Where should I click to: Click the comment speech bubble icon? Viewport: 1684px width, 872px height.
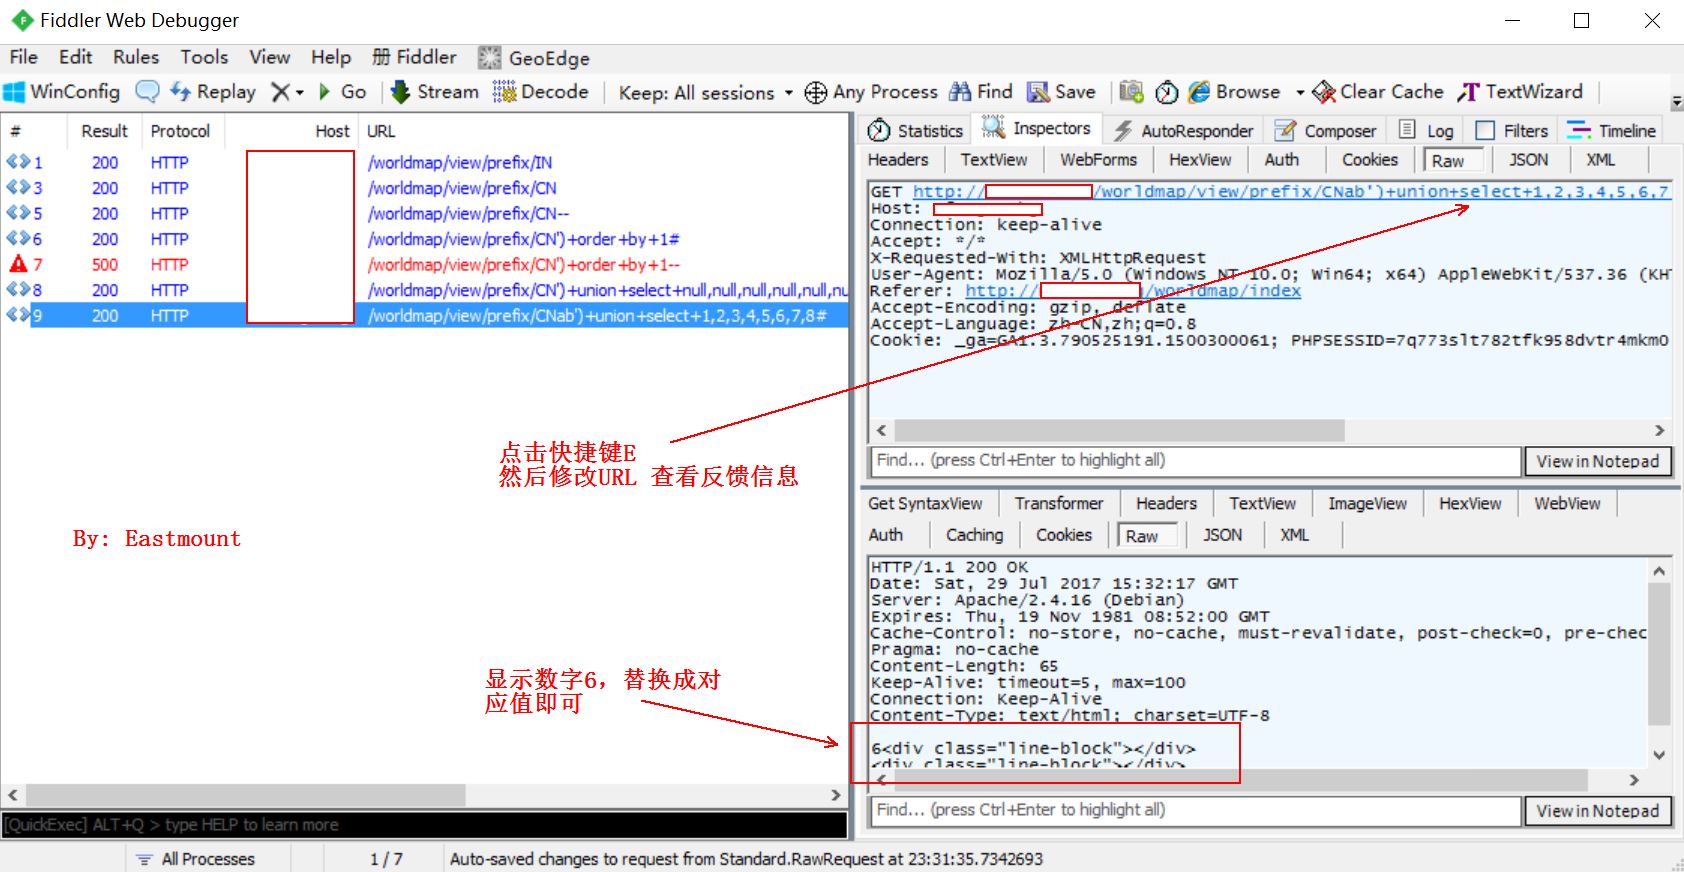[147, 92]
